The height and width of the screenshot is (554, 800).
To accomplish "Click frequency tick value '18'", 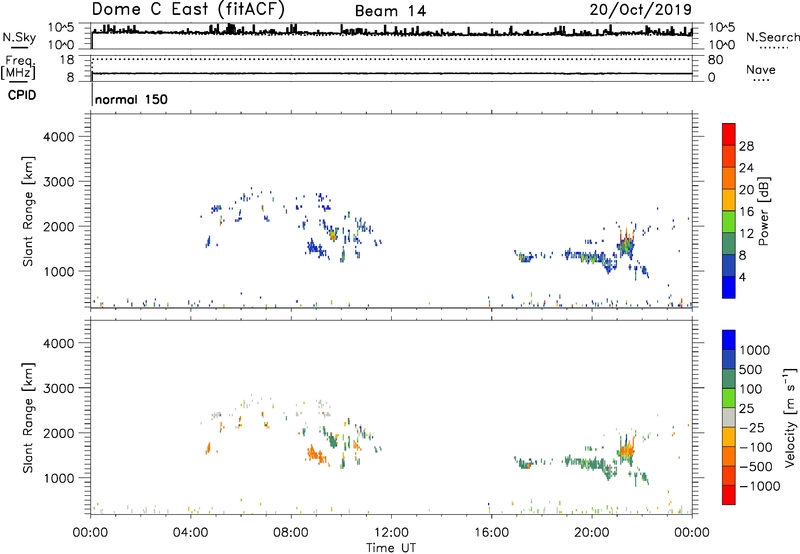I will click(x=67, y=60).
